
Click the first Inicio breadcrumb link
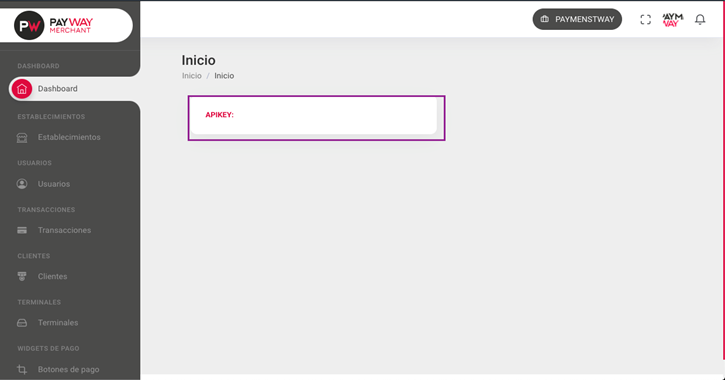[191, 76]
